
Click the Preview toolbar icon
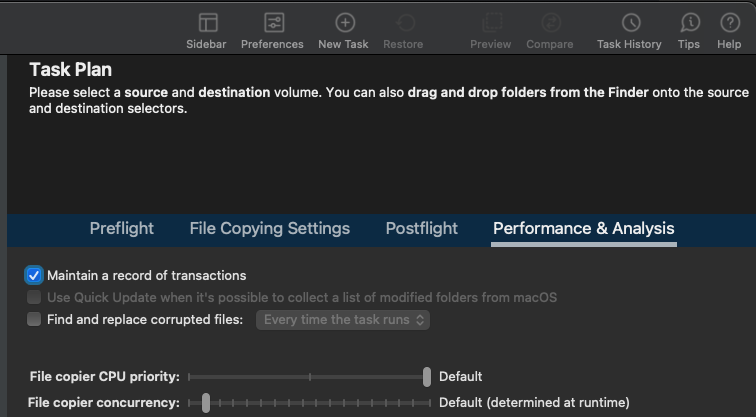coord(490,23)
